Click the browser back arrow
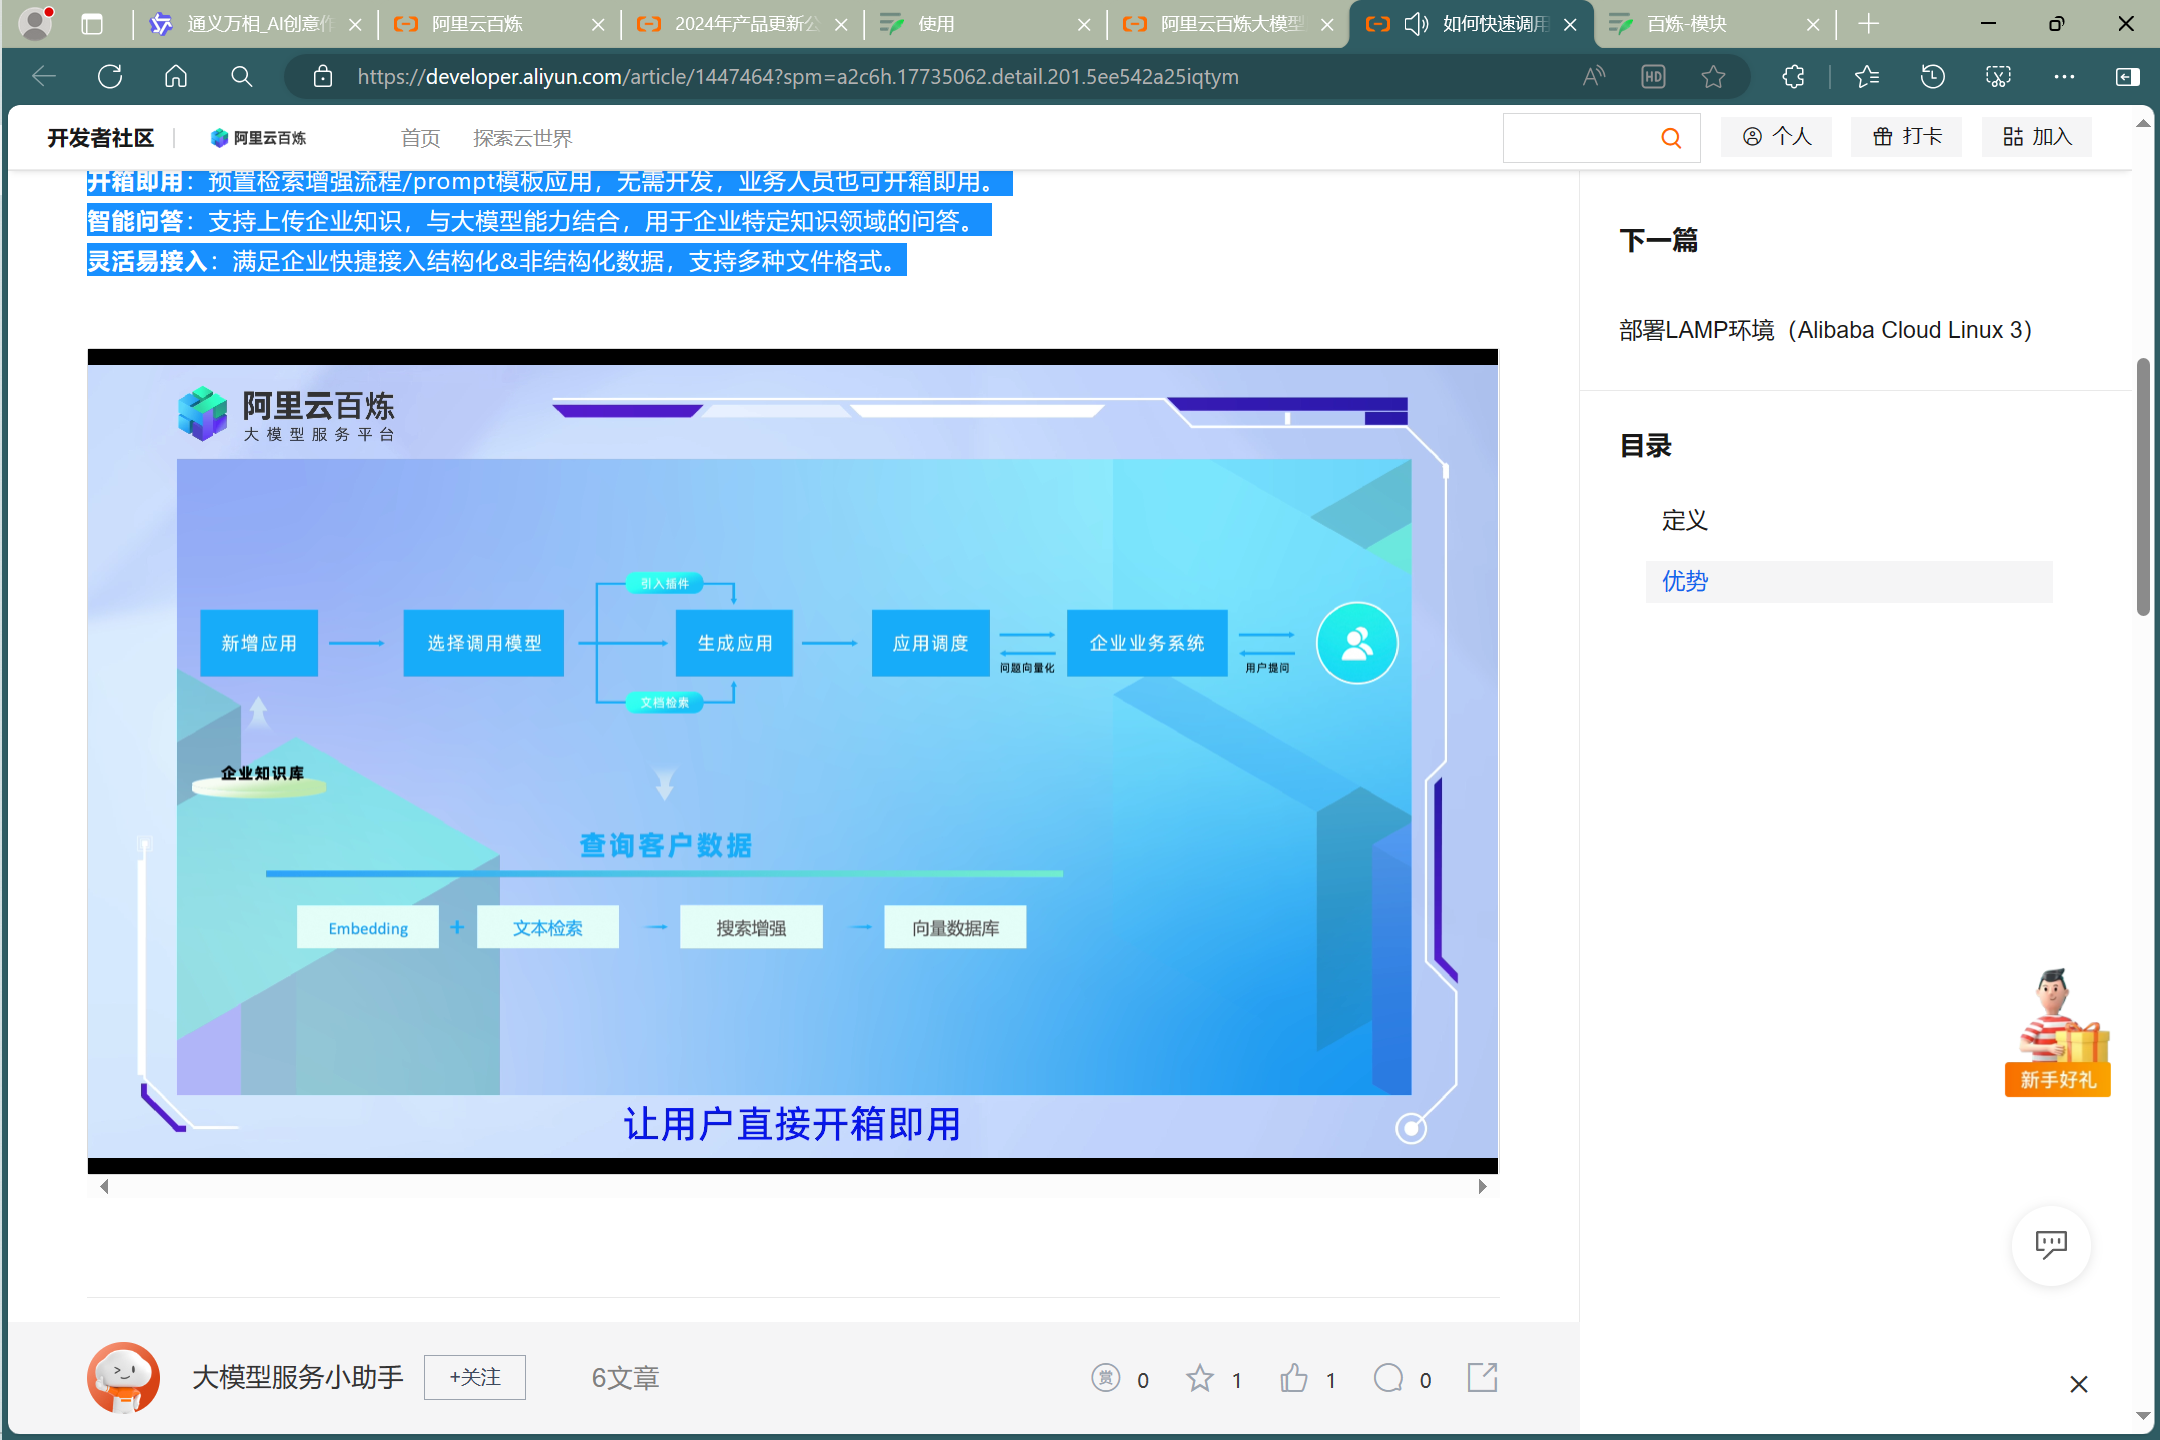This screenshot has width=2160, height=1440. tap(44, 76)
